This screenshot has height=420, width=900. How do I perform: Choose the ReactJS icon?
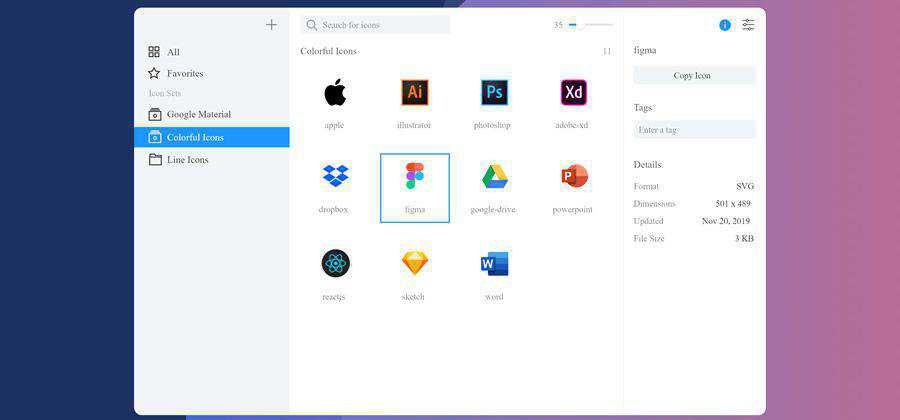335,263
